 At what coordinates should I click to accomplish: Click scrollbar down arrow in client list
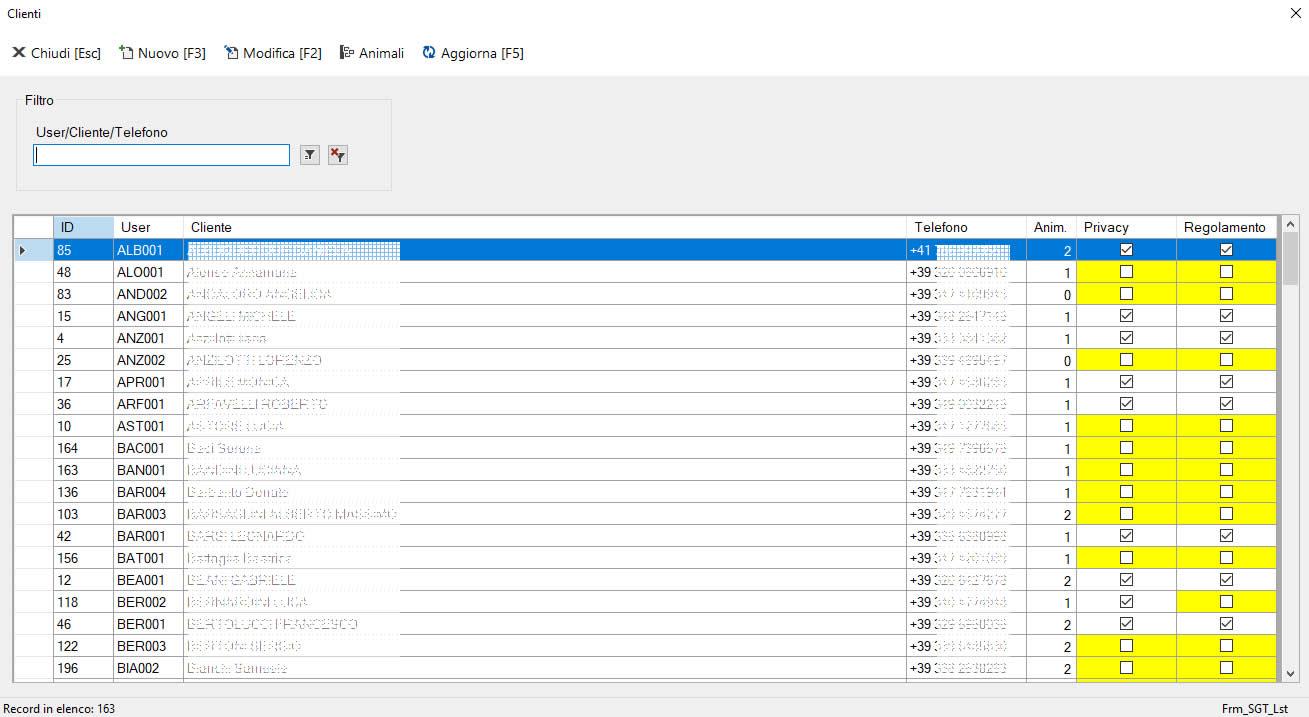tap(1289, 673)
